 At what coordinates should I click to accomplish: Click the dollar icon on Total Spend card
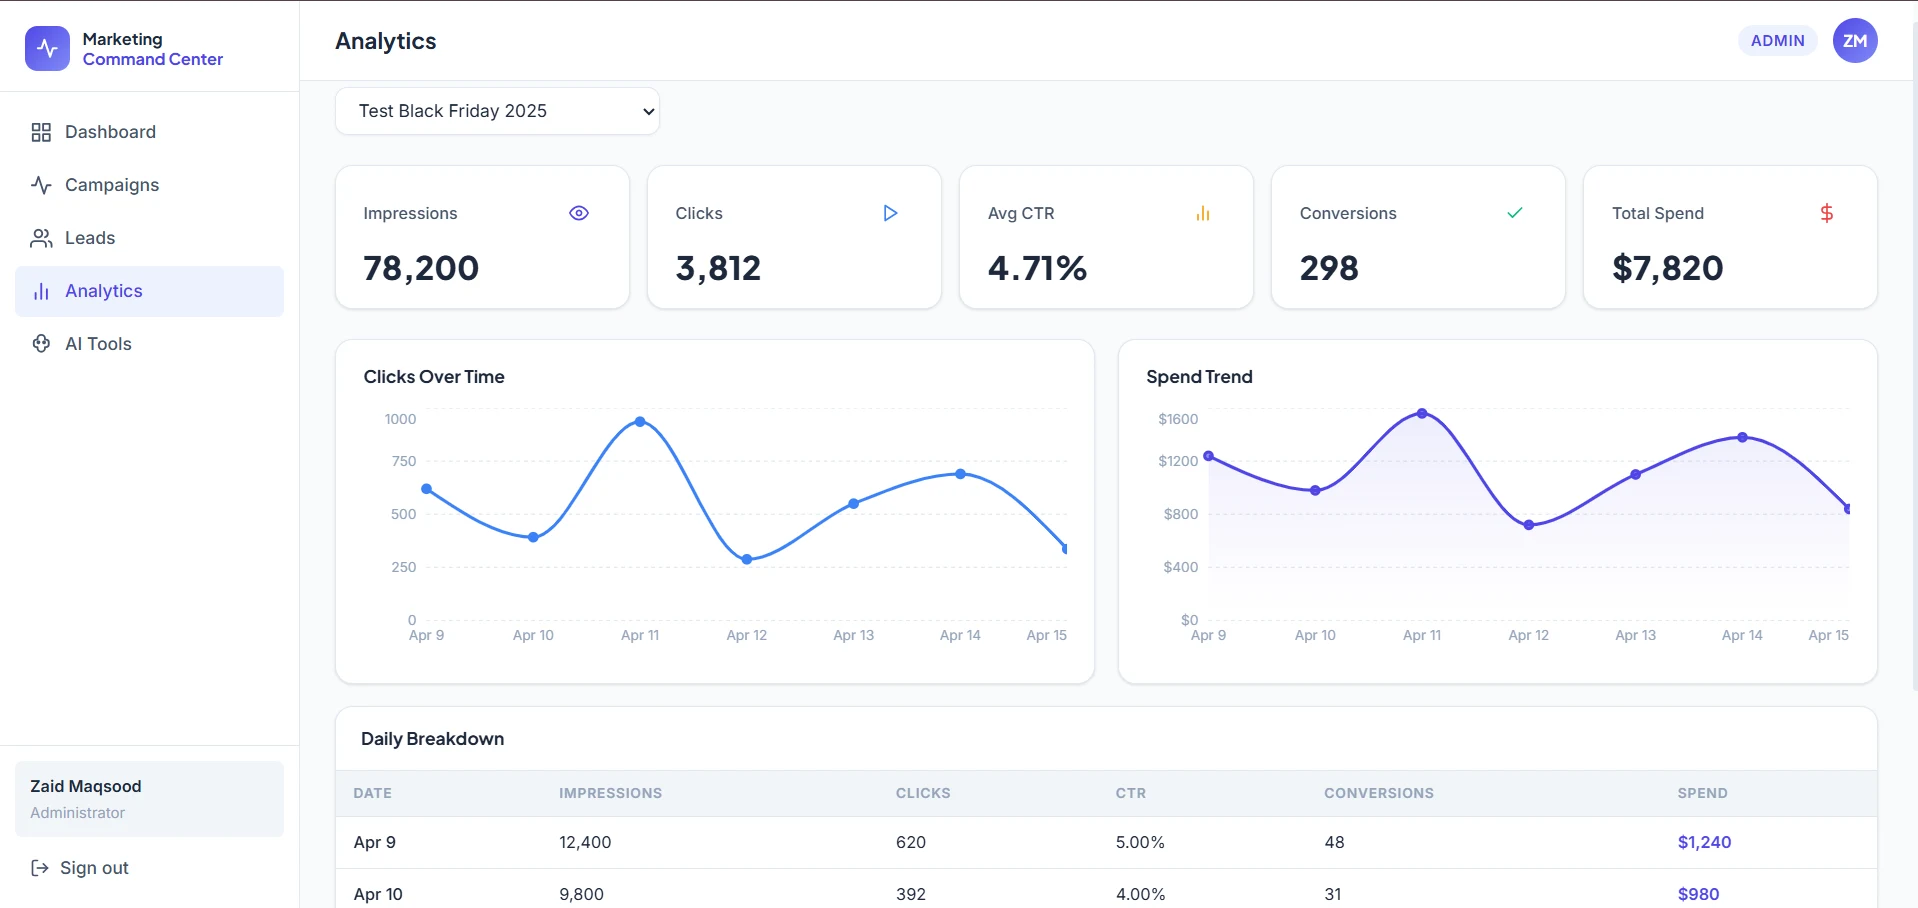tap(1827, 213)
